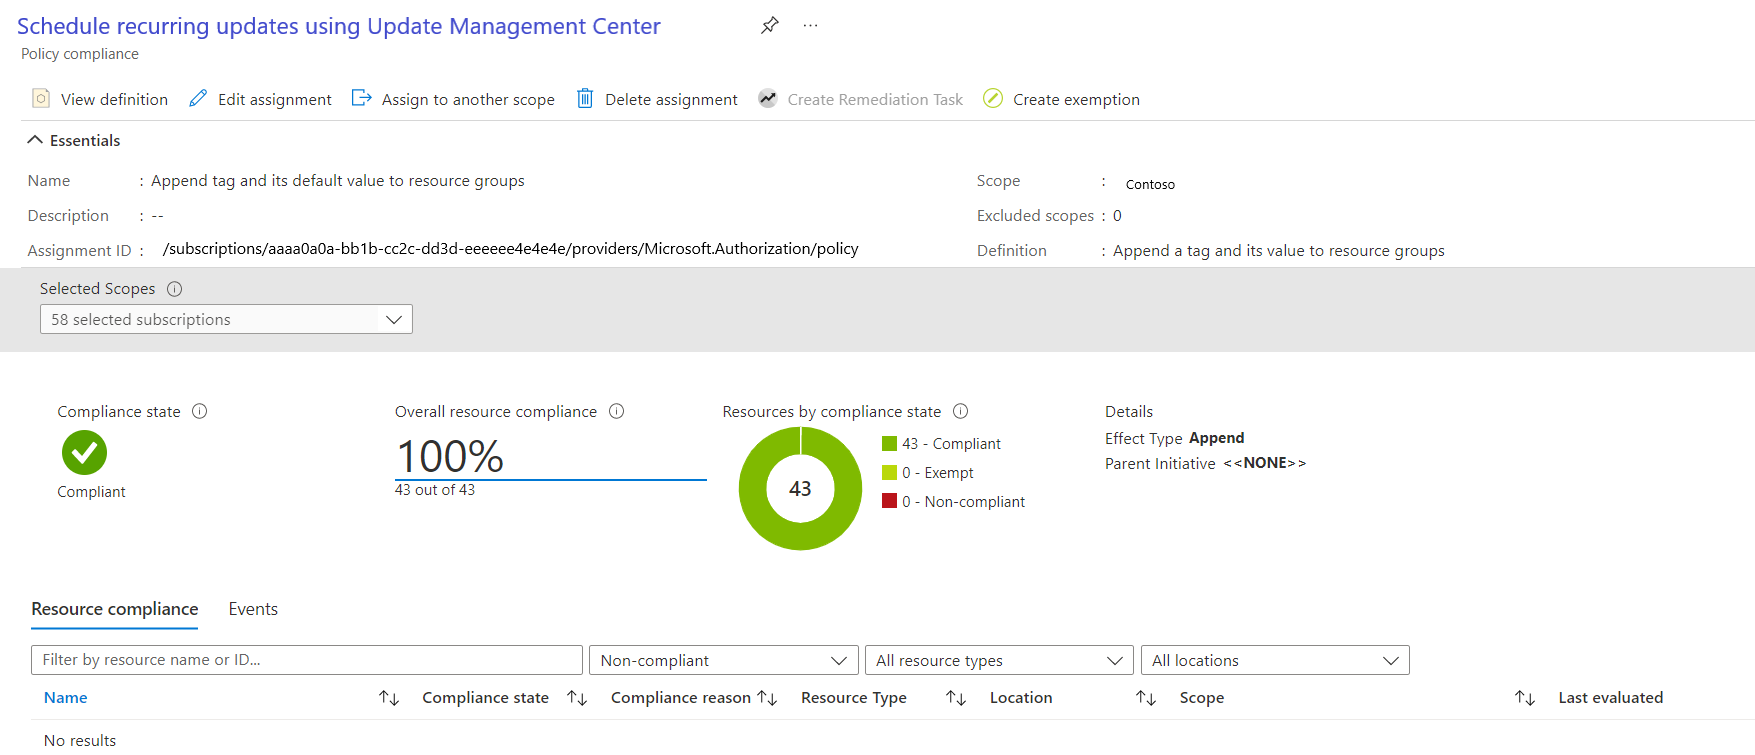Open the 58 selected subscriptions dropdown
The height and width of the screenshot is (755, 1755).
click(x=226, y=319)
